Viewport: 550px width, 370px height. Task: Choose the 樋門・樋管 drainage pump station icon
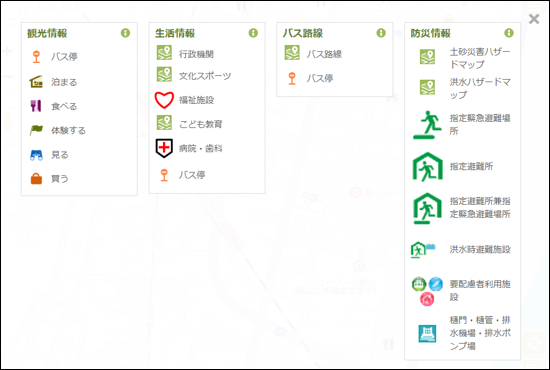point(427,333)
